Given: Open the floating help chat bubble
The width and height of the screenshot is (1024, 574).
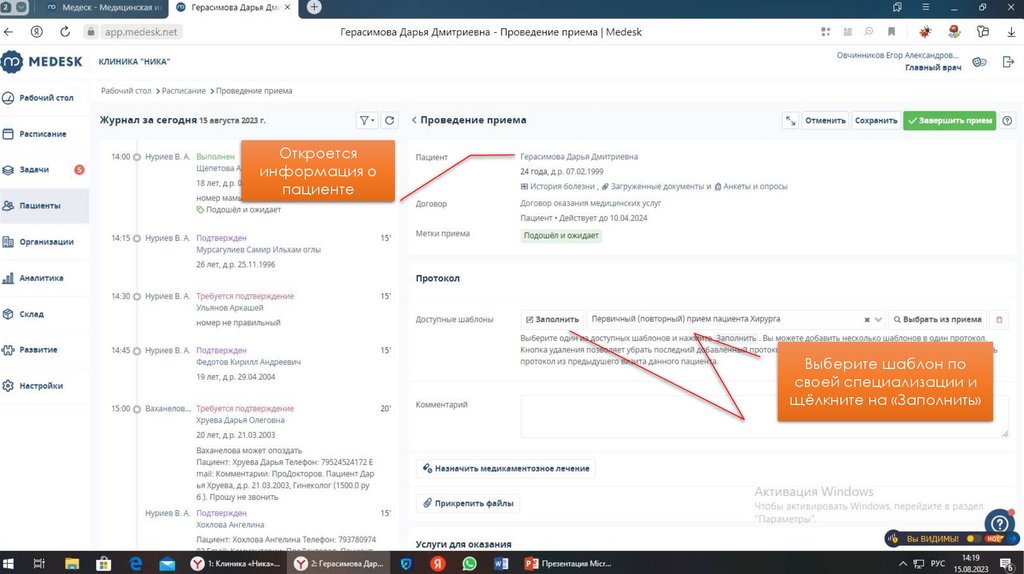Looking at the screenshot, I should tap(999, 523).
